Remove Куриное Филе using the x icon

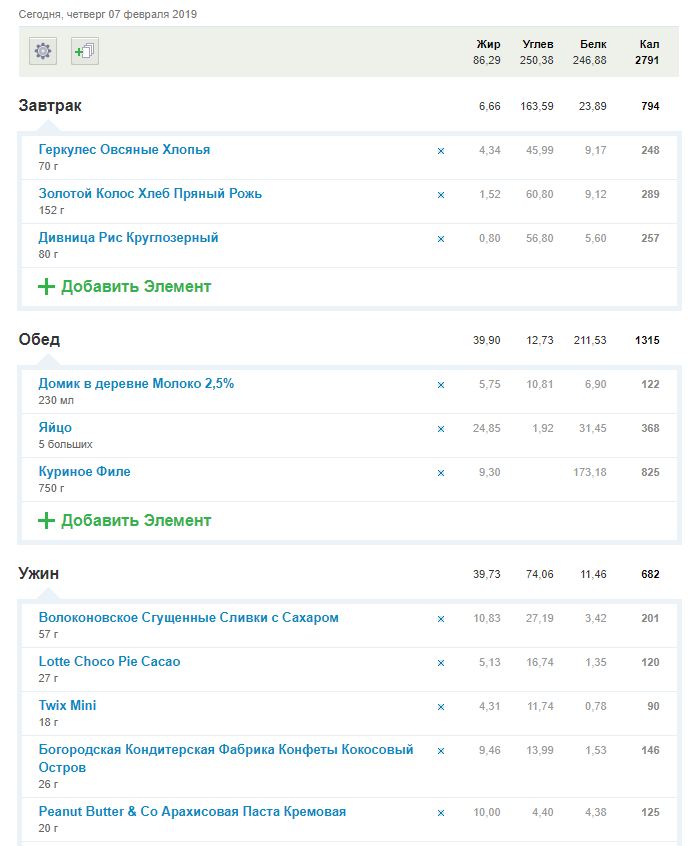(441, 473)
